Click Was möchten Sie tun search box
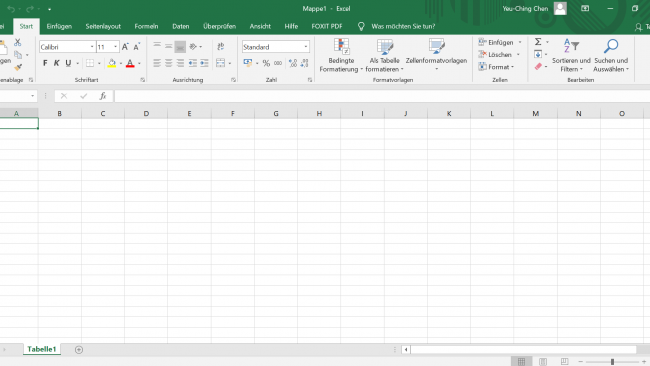 coord(403,27)
